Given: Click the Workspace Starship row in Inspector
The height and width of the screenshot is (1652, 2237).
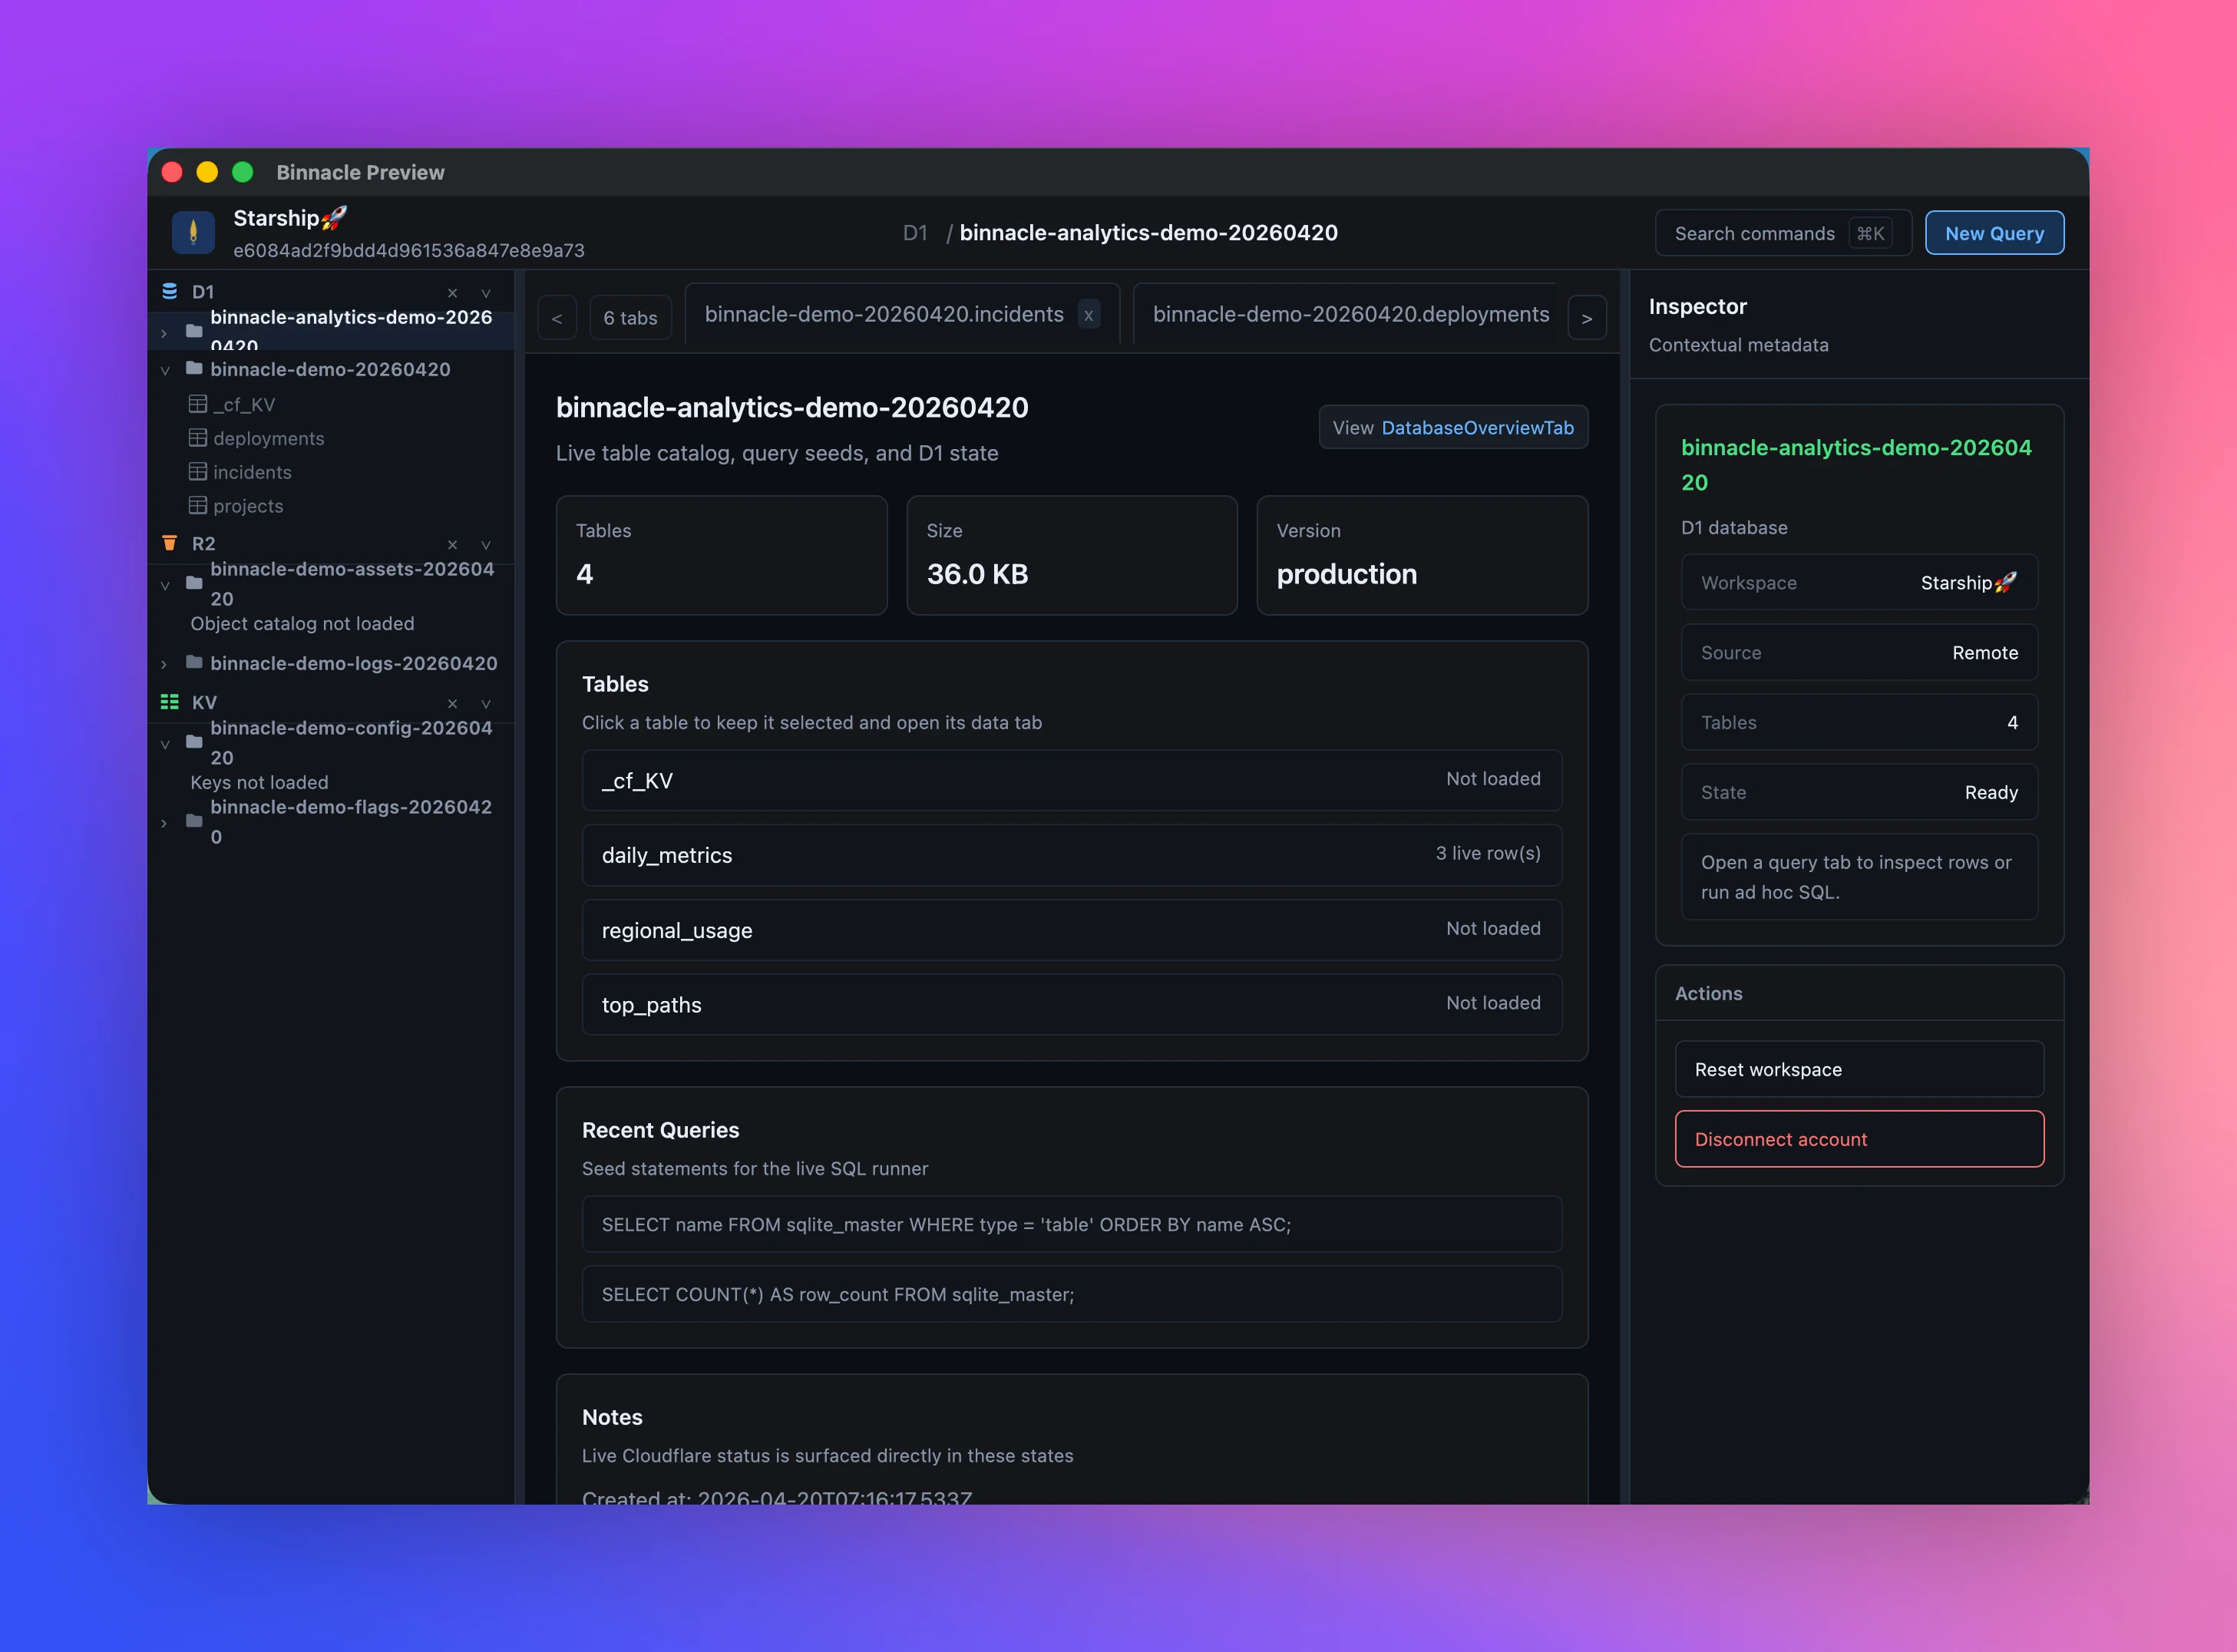Looking at the screenshot, I should (x=1859, y=582).
